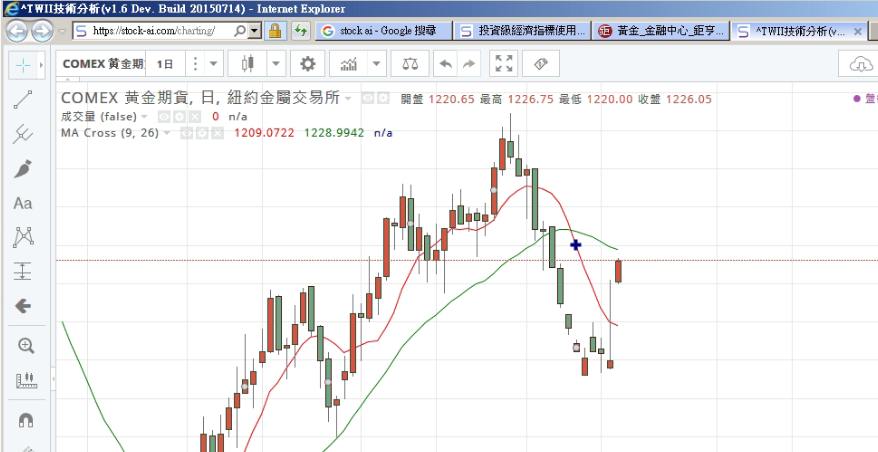The image size is (878, 452).
Task: Select the pitchfork drawing tool
Action: (22, 134)
